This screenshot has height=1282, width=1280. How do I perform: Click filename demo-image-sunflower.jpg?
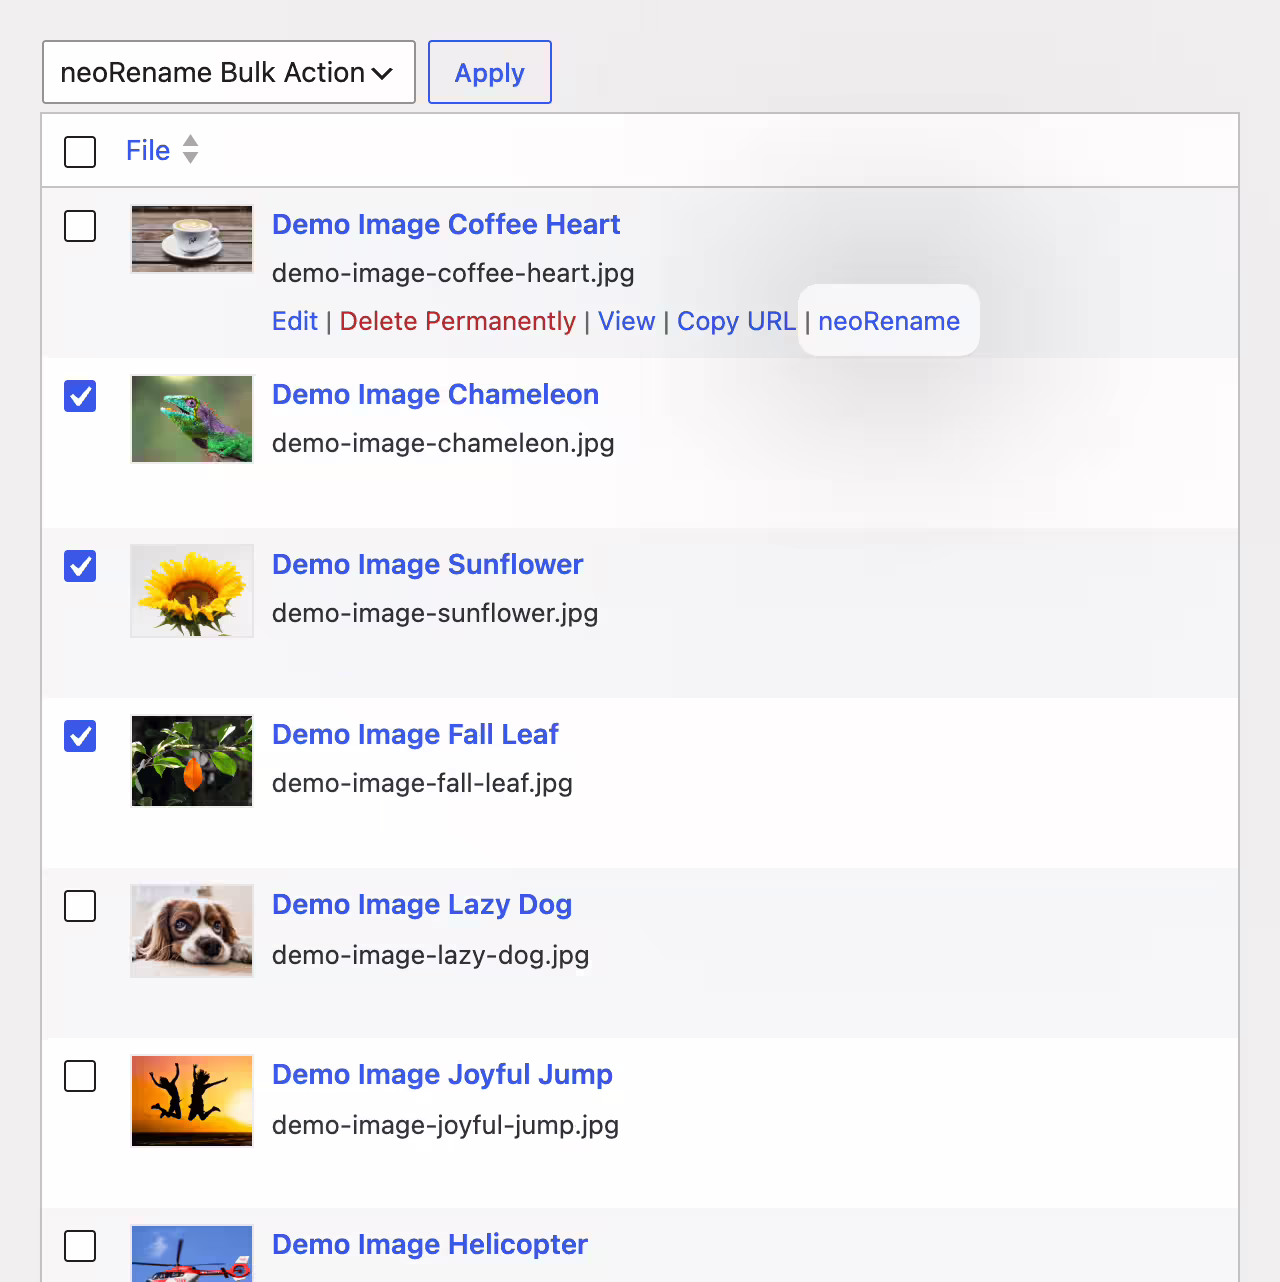point(435,613)
